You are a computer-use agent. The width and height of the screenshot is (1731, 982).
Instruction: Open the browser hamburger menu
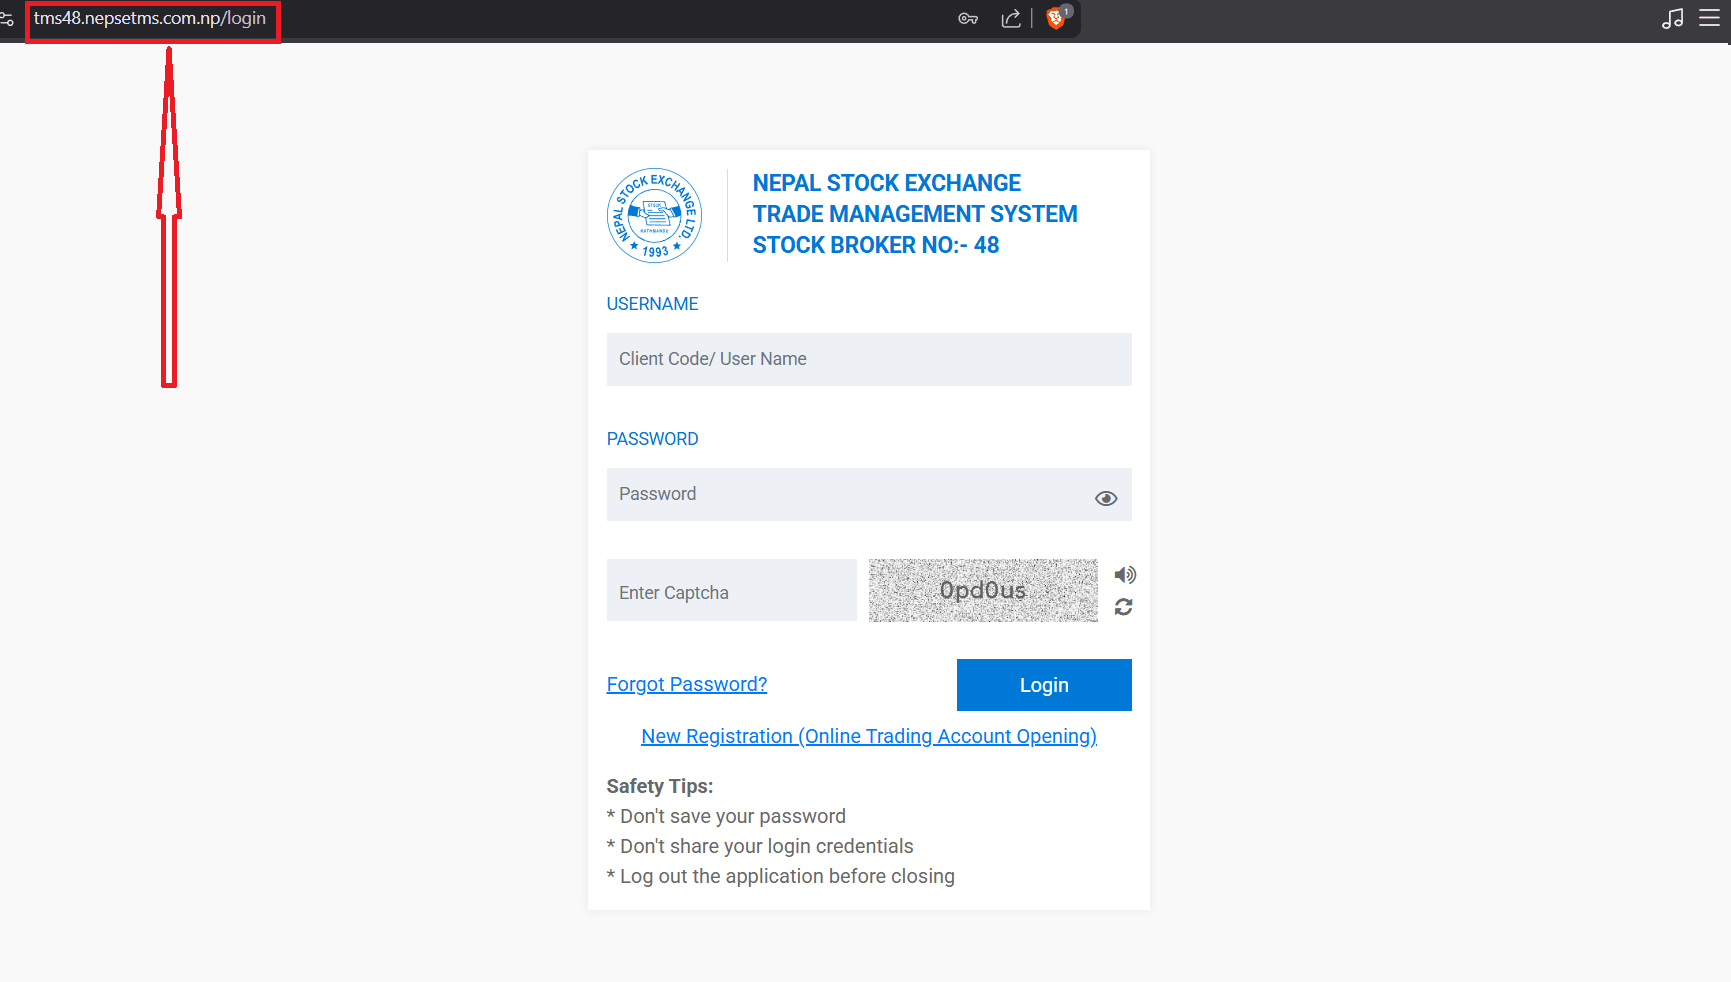(x=1709, y=19)
